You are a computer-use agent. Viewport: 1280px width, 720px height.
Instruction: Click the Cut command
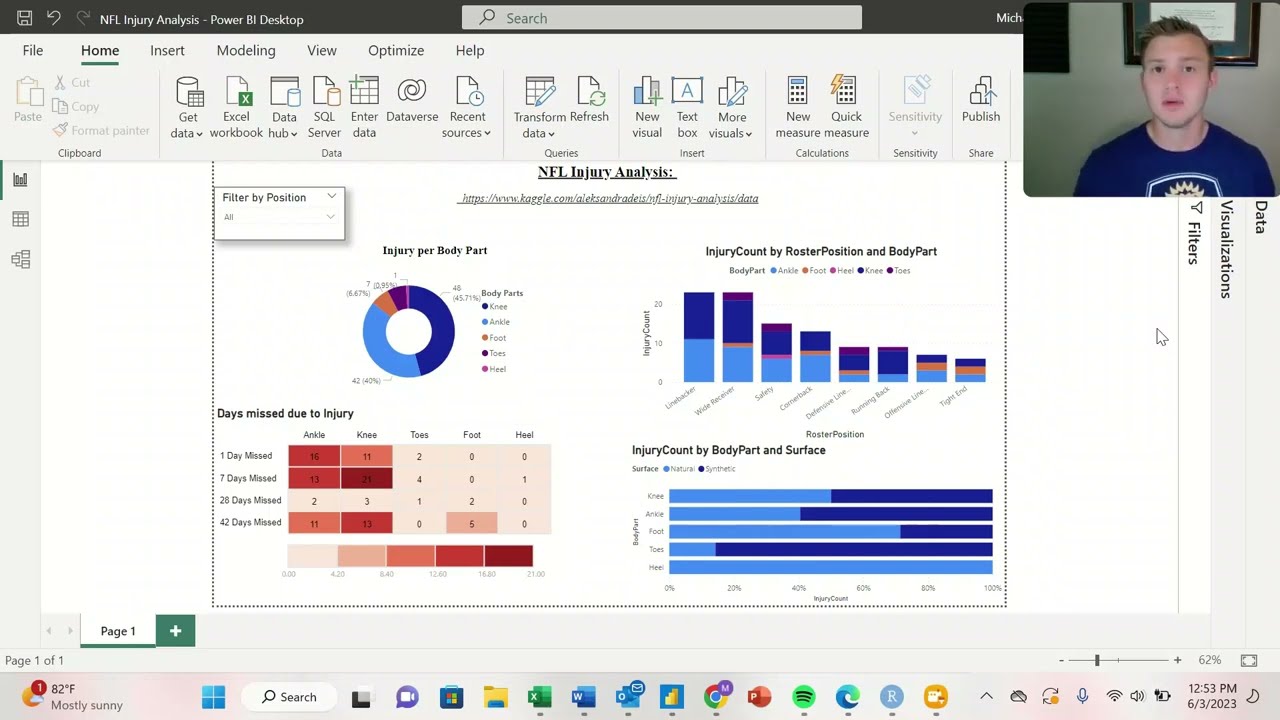[x=71, y=83]
